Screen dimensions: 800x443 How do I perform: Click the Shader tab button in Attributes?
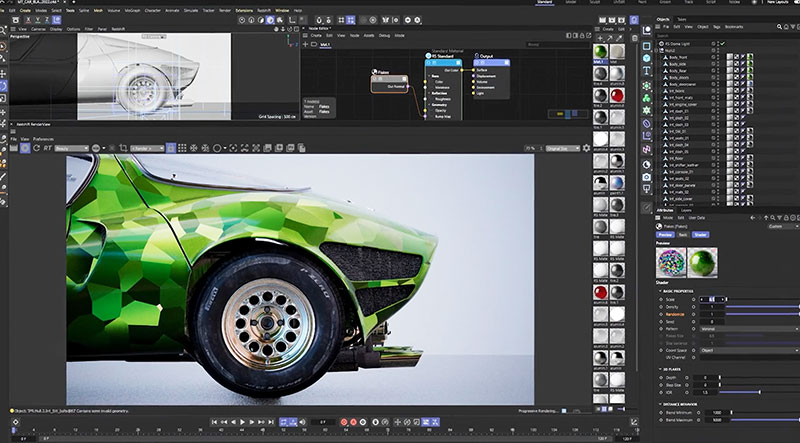(701, 235)
